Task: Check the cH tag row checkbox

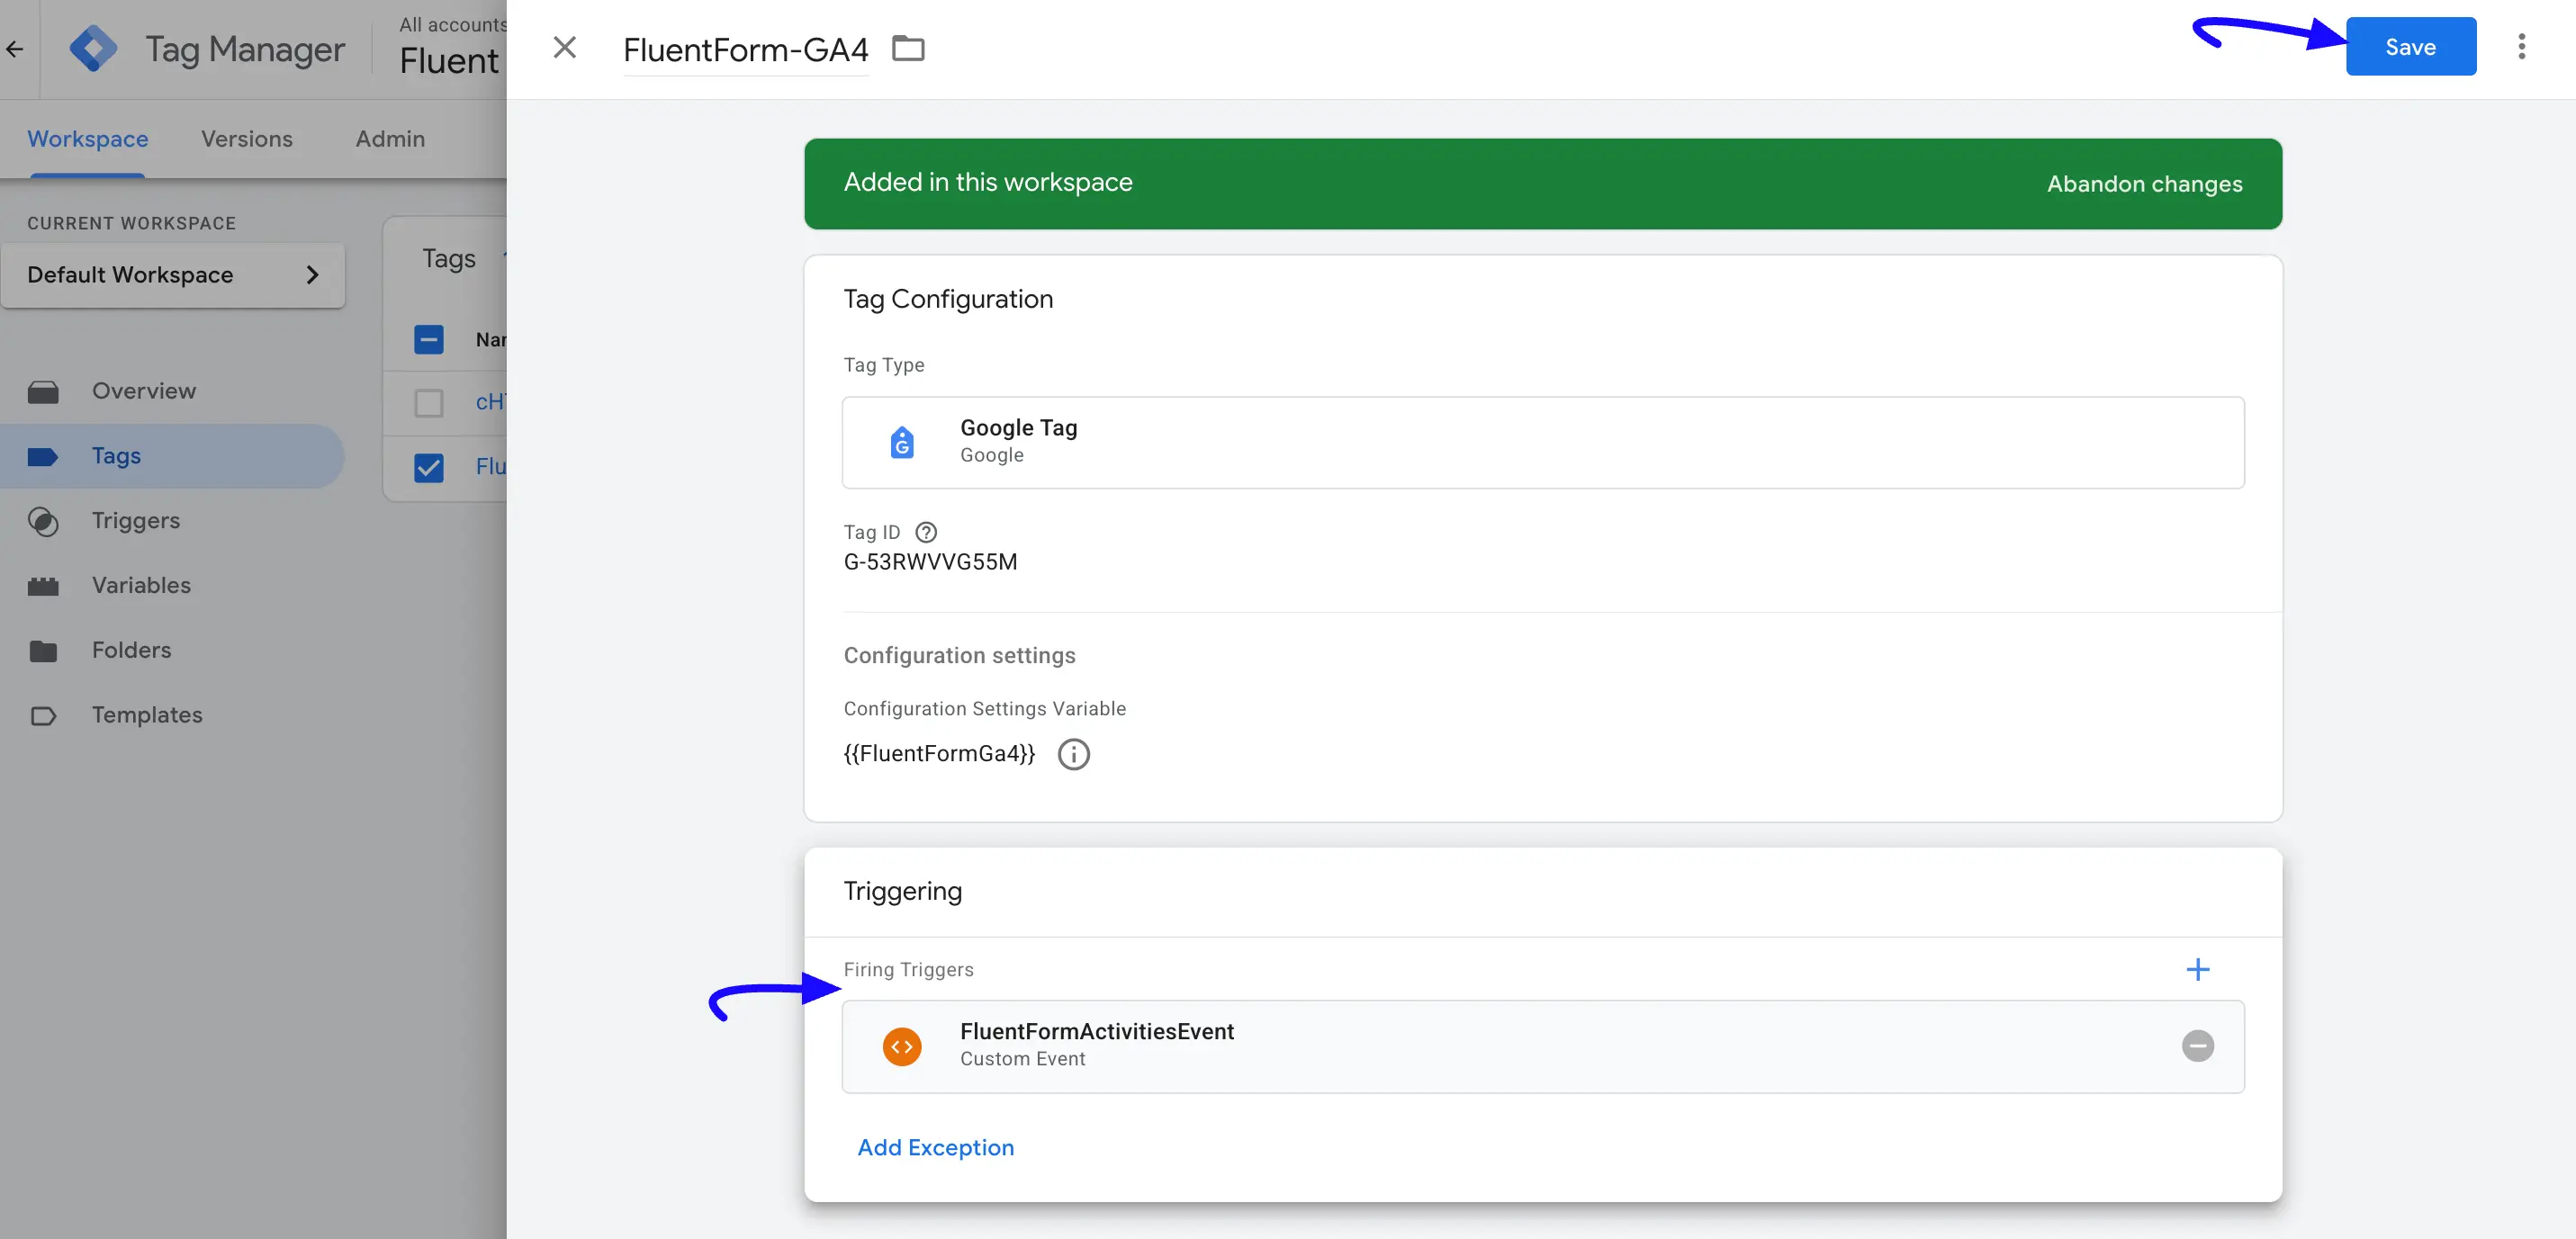Action: 429,403
